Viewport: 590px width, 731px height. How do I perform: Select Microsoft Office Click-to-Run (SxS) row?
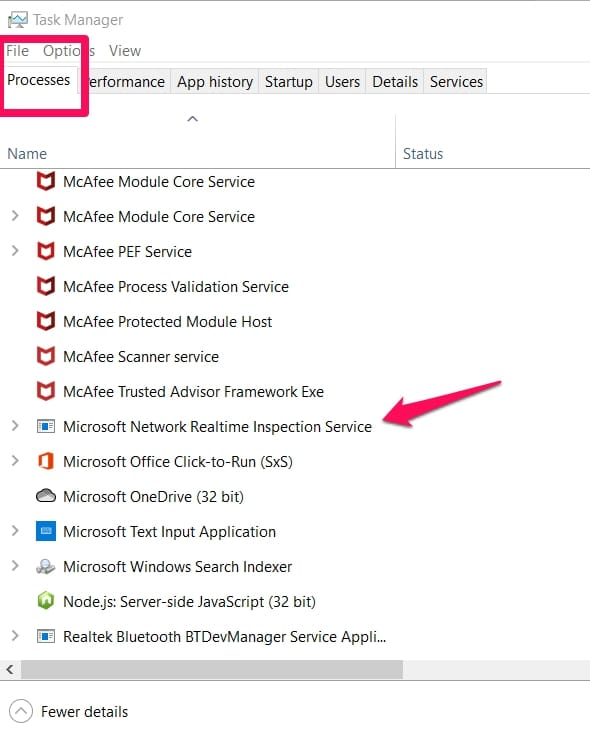pos(295,461)
